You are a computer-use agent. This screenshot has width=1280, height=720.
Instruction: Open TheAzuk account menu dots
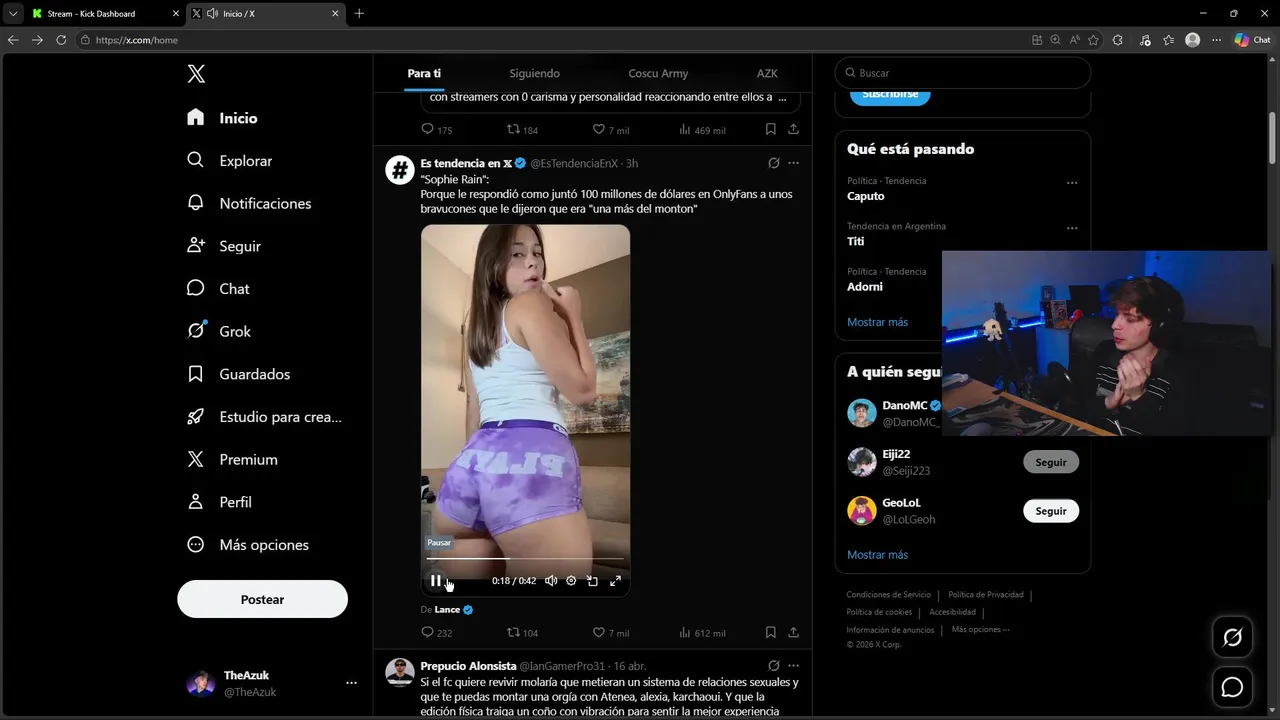(x=351, y=683)
